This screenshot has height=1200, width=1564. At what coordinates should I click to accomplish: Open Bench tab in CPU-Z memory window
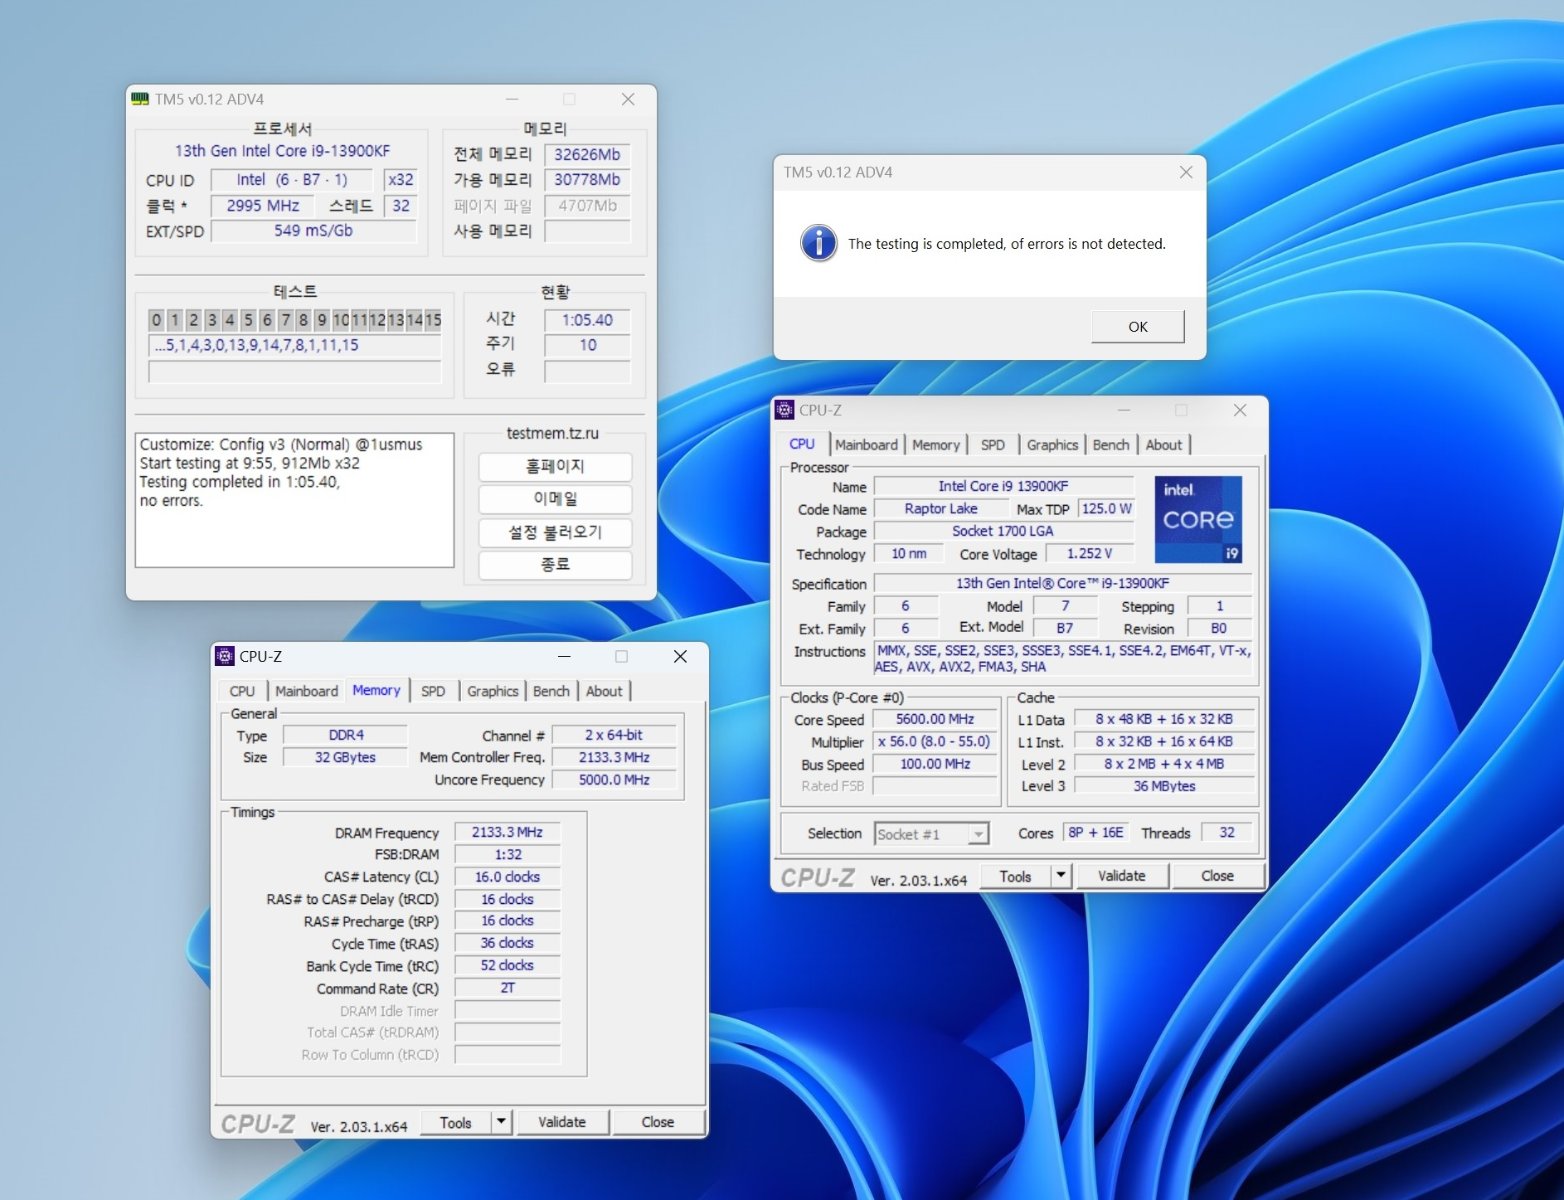[551, 691]
